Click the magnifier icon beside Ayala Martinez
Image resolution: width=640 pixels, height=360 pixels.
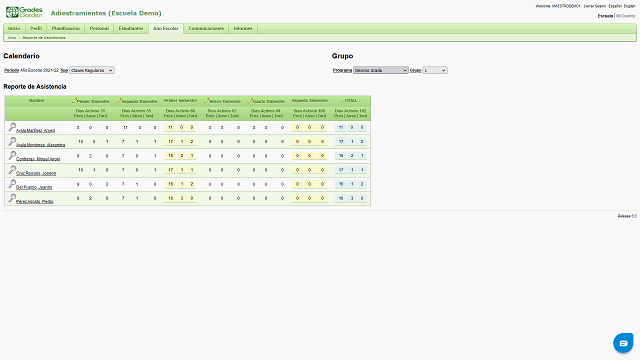pos(12,127)
